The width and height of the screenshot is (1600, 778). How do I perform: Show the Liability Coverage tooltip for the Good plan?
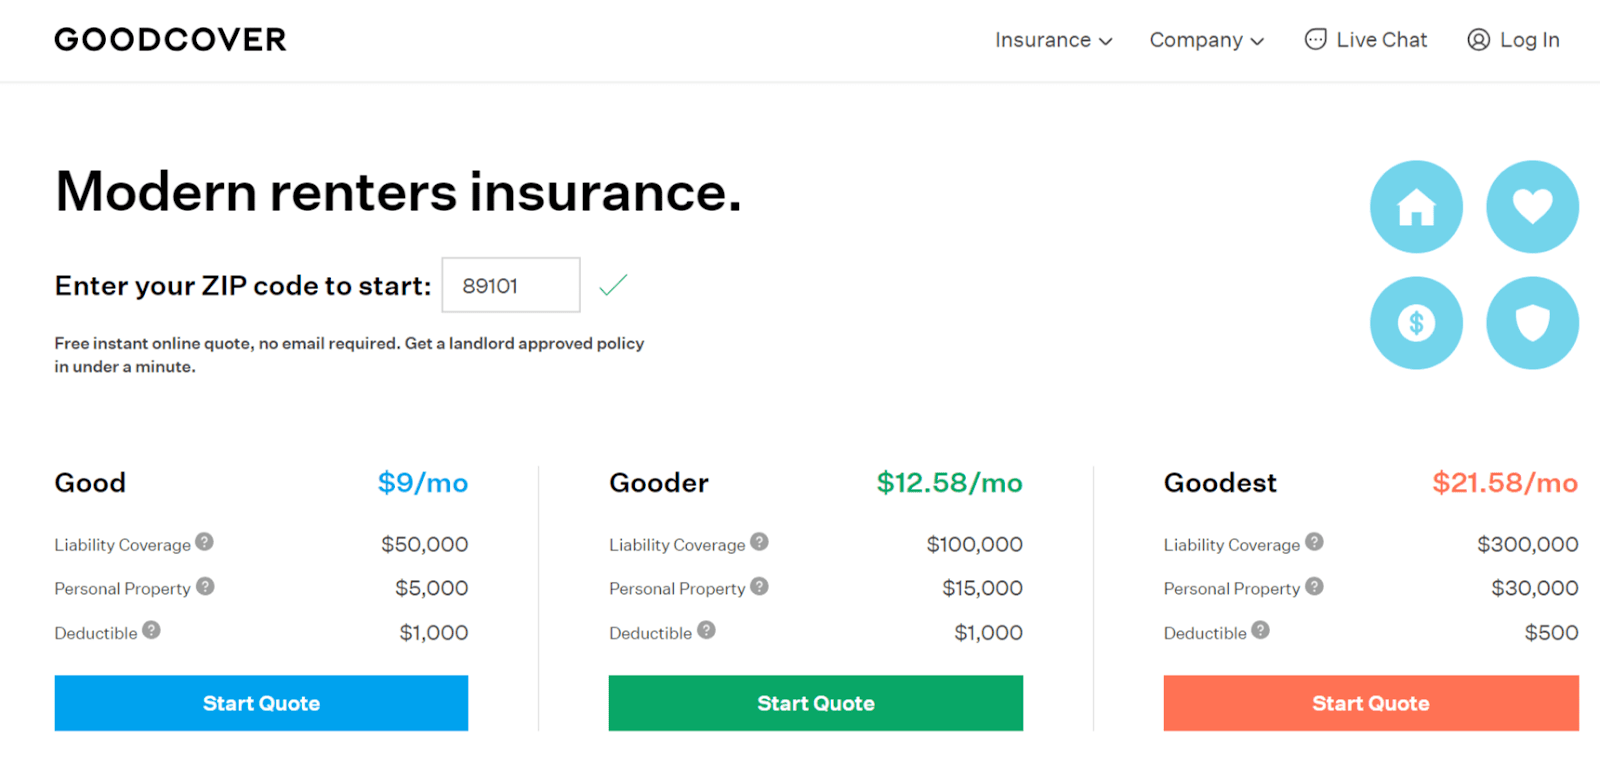coord(205,541)
